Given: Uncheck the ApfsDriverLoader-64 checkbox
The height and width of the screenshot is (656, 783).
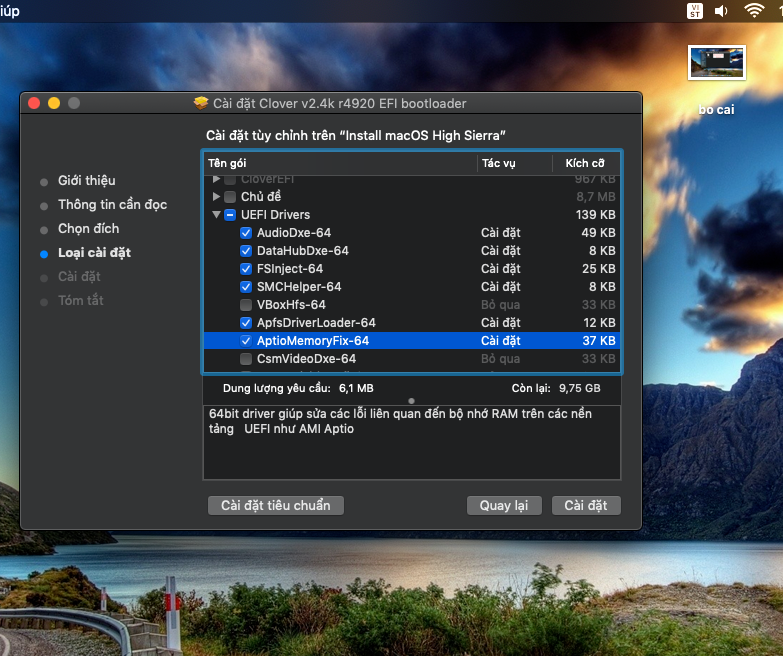Looking at the screenshot, I should coord(246,323).
